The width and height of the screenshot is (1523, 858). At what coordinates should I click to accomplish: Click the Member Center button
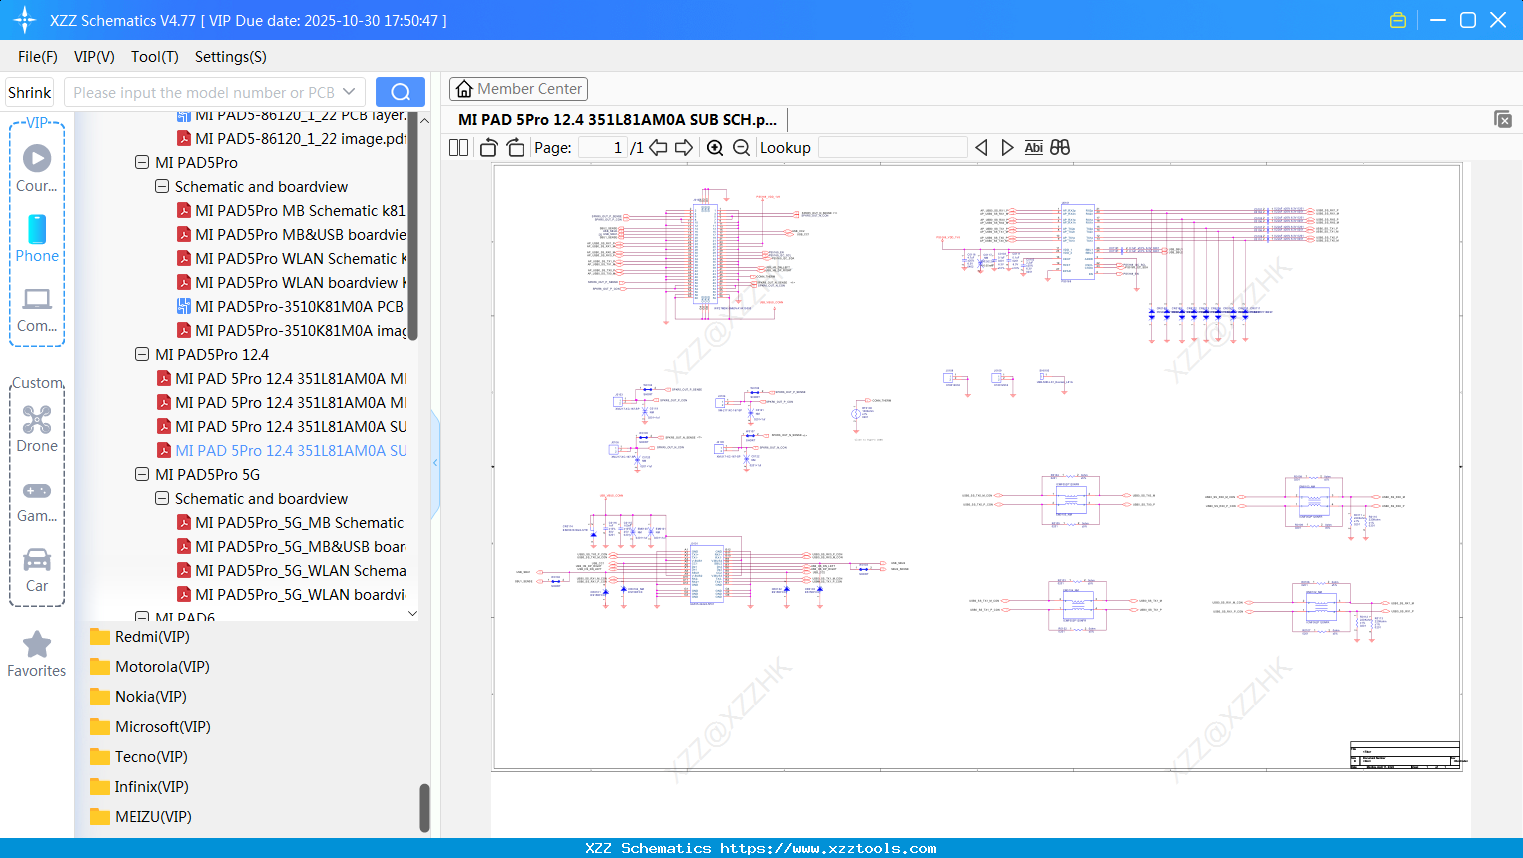[x=518, y=89]
